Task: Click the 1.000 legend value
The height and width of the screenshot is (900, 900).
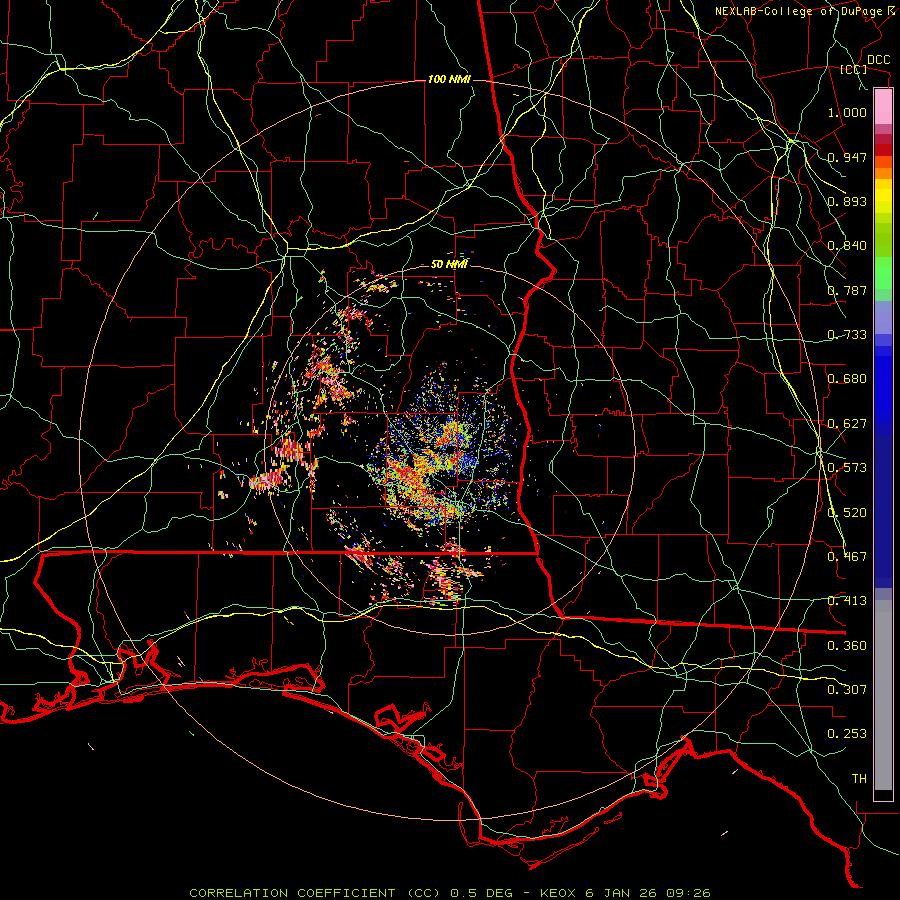Action: point(847,112)
